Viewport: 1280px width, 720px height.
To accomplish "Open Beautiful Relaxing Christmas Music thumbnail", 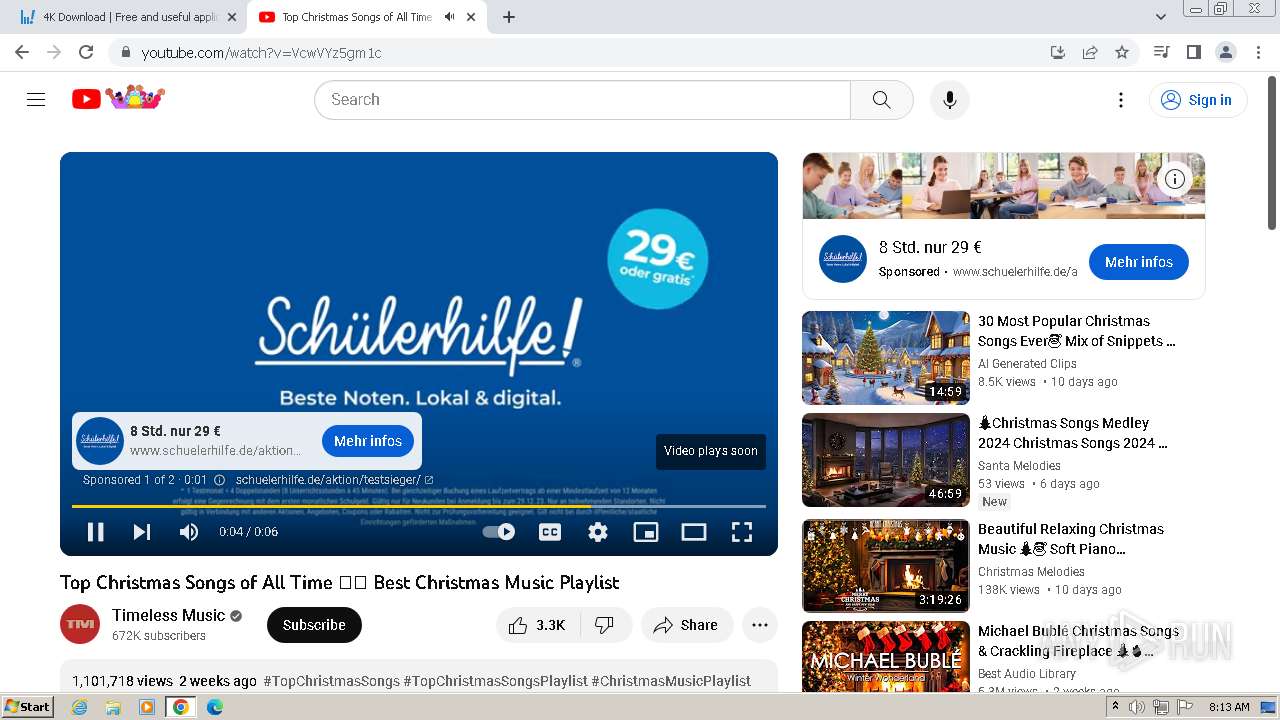I will coord(886,566).
